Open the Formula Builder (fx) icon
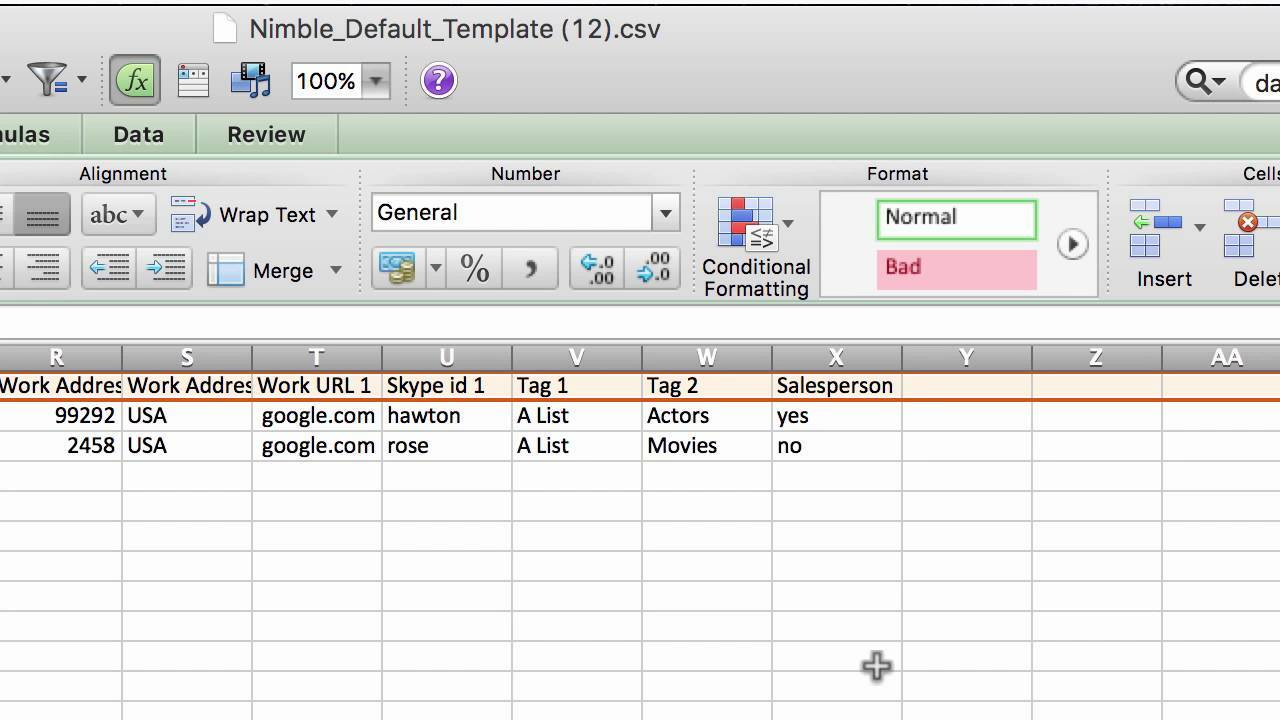1280x720 pixels. click(134, 80)
